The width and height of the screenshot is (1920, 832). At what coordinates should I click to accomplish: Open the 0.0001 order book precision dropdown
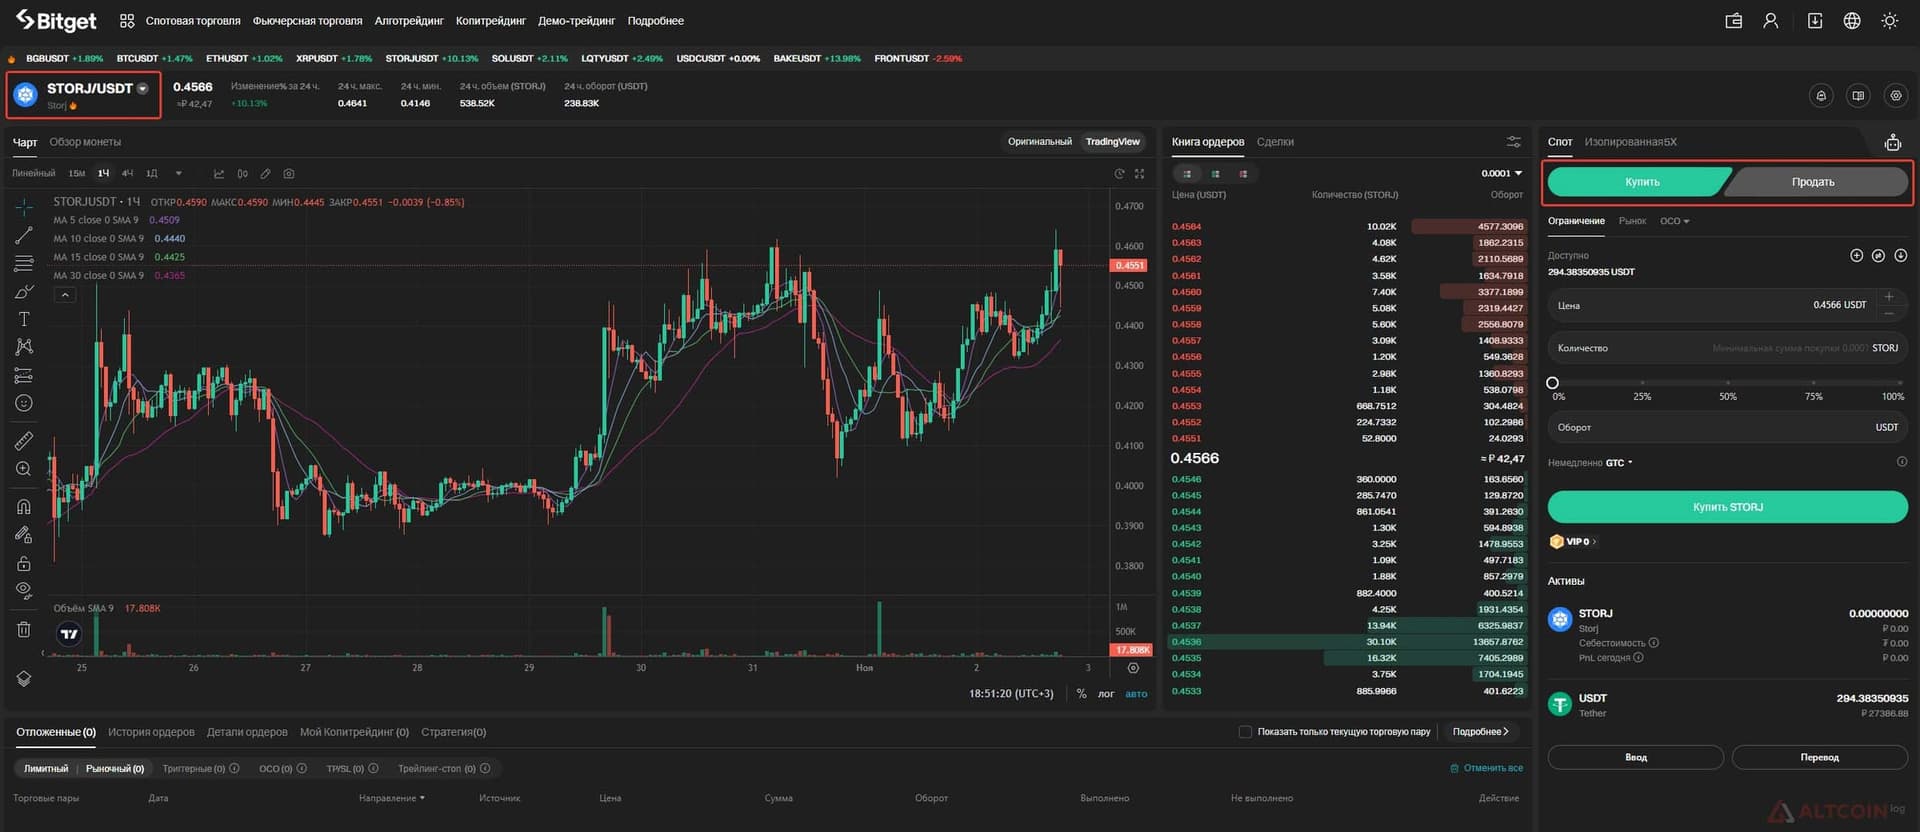tap(1501, 174)
